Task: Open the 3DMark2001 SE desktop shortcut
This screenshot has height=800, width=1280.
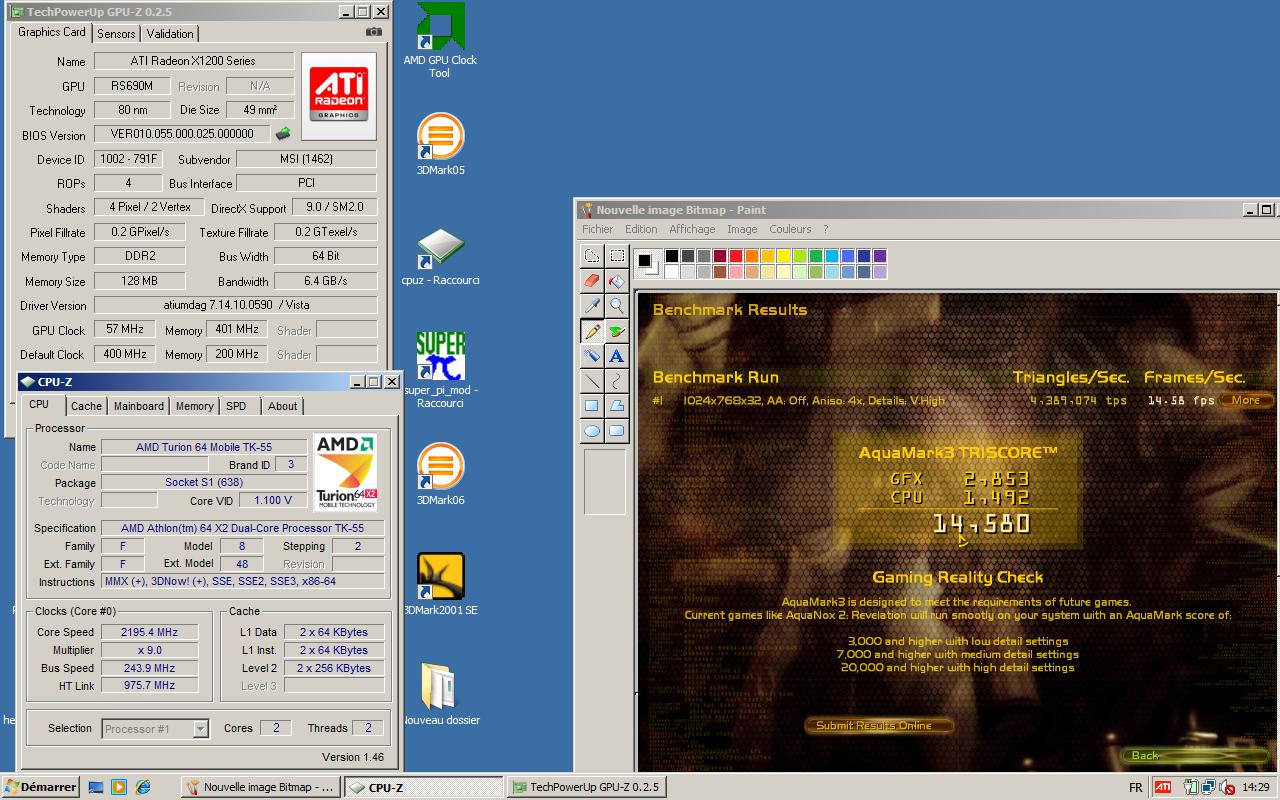Action: [440, 585]
